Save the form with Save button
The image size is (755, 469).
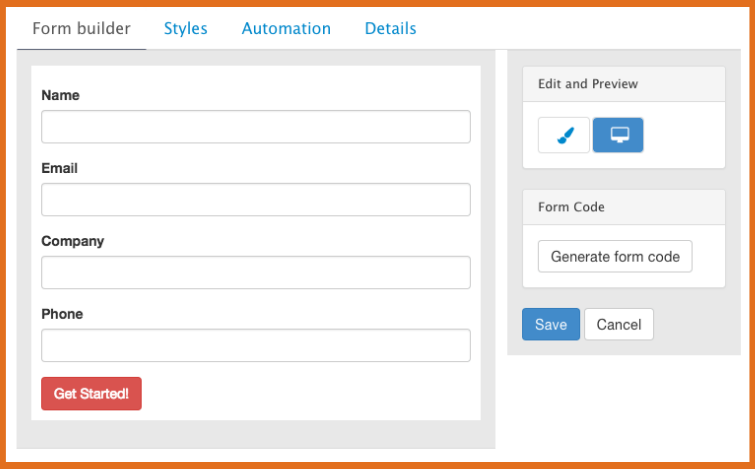coord(551,324)
